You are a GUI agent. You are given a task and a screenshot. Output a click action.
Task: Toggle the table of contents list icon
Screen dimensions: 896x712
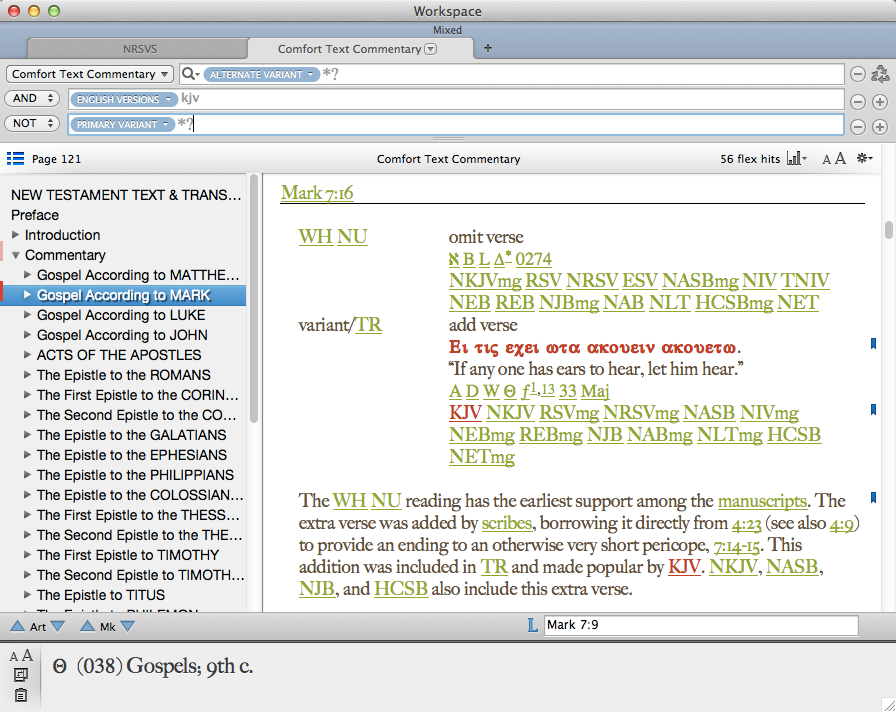15,158
